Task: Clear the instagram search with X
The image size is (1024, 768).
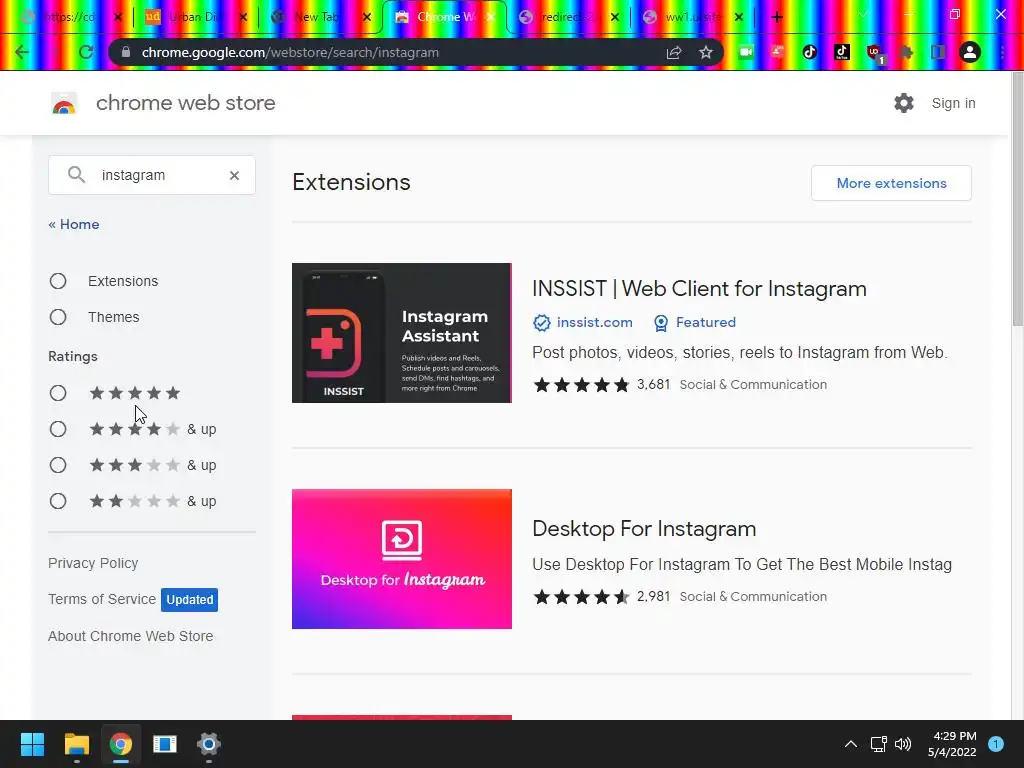Action: 234,175
